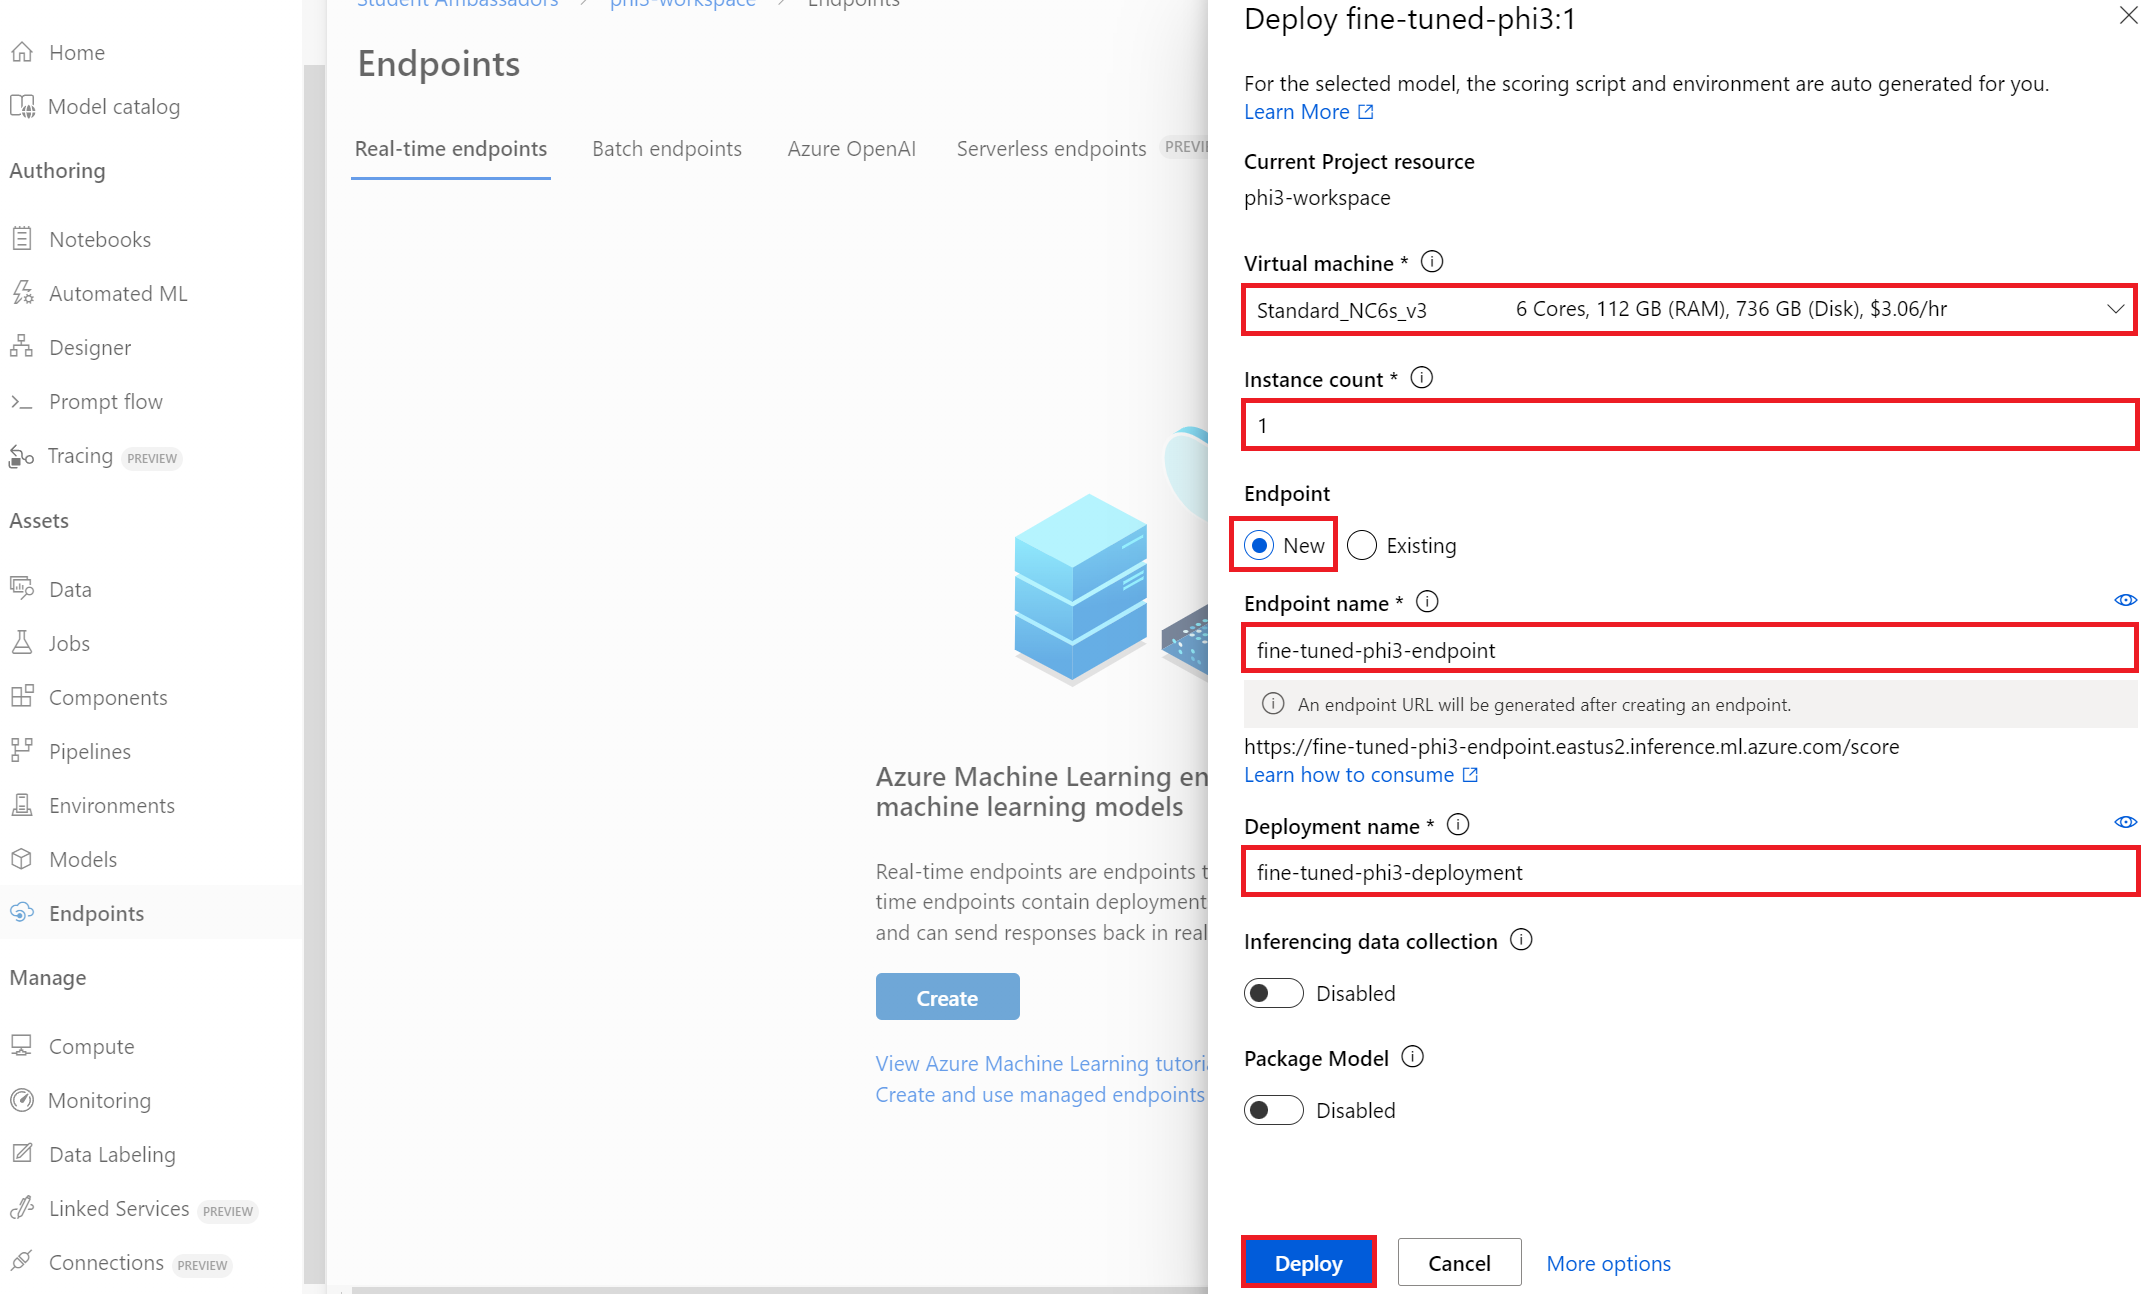Click the Home icon in sidebar

pos(22,52)
